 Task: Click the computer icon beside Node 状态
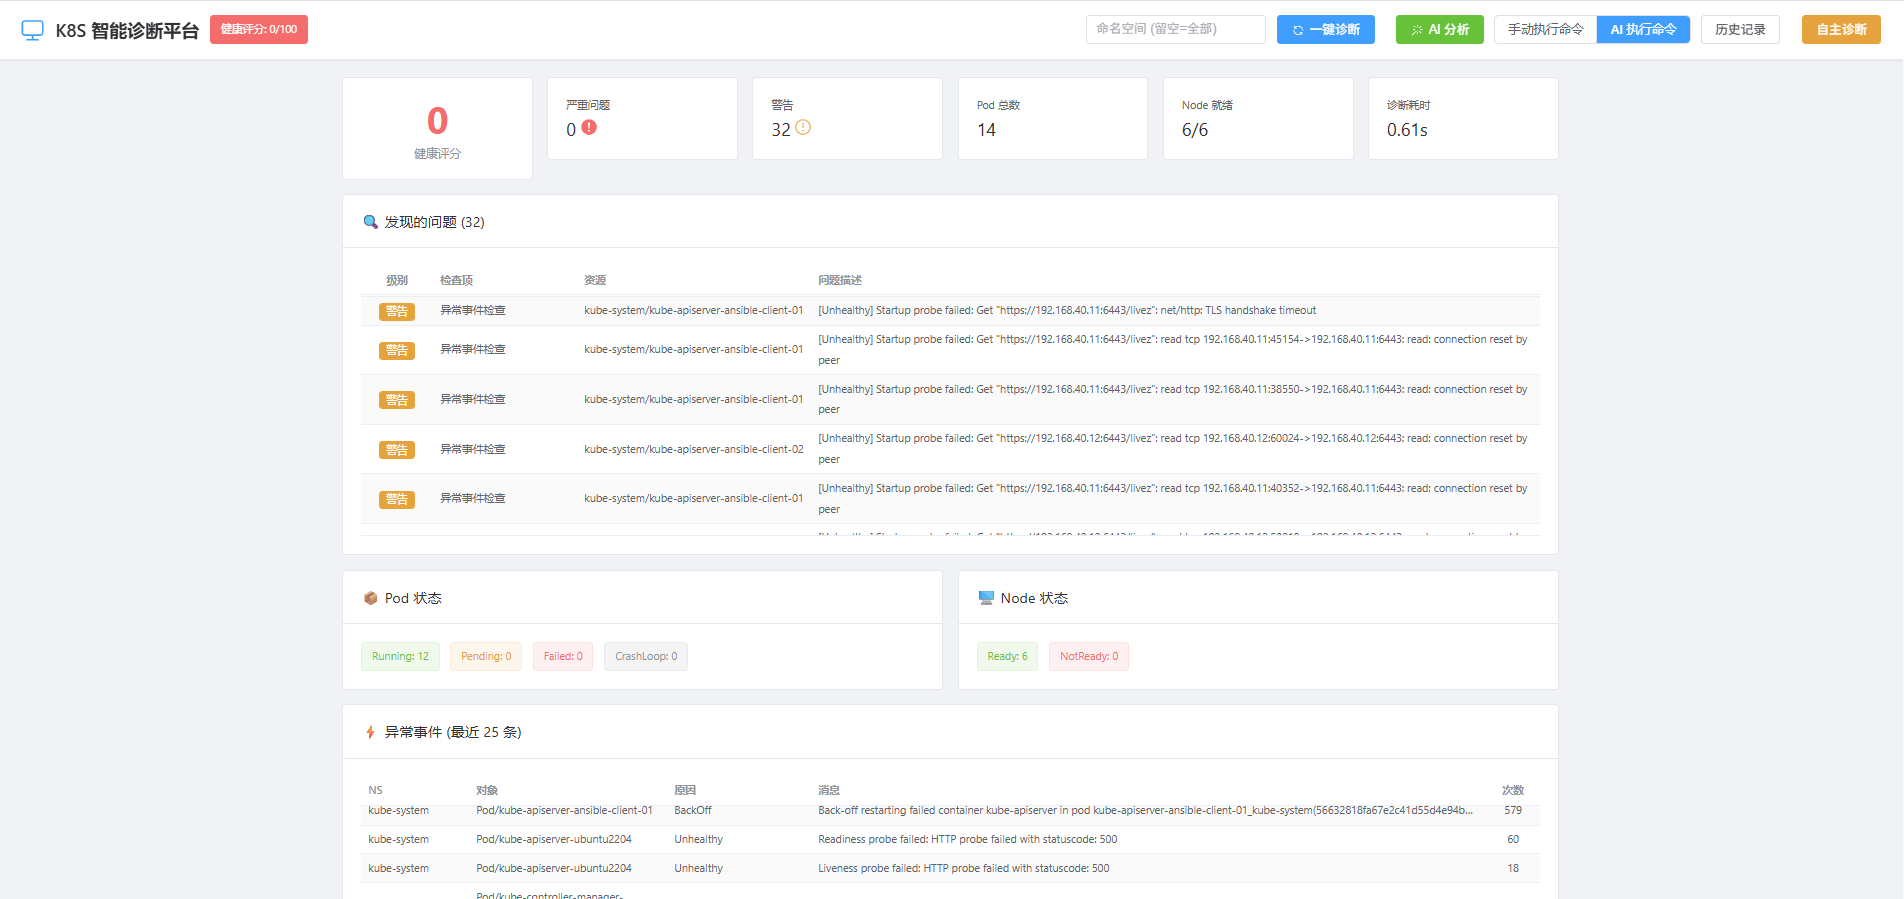(x=986, y=598)
